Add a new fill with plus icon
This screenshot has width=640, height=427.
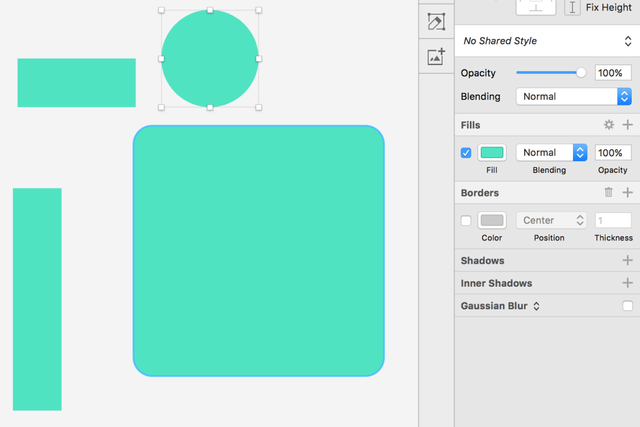point(627,125)
